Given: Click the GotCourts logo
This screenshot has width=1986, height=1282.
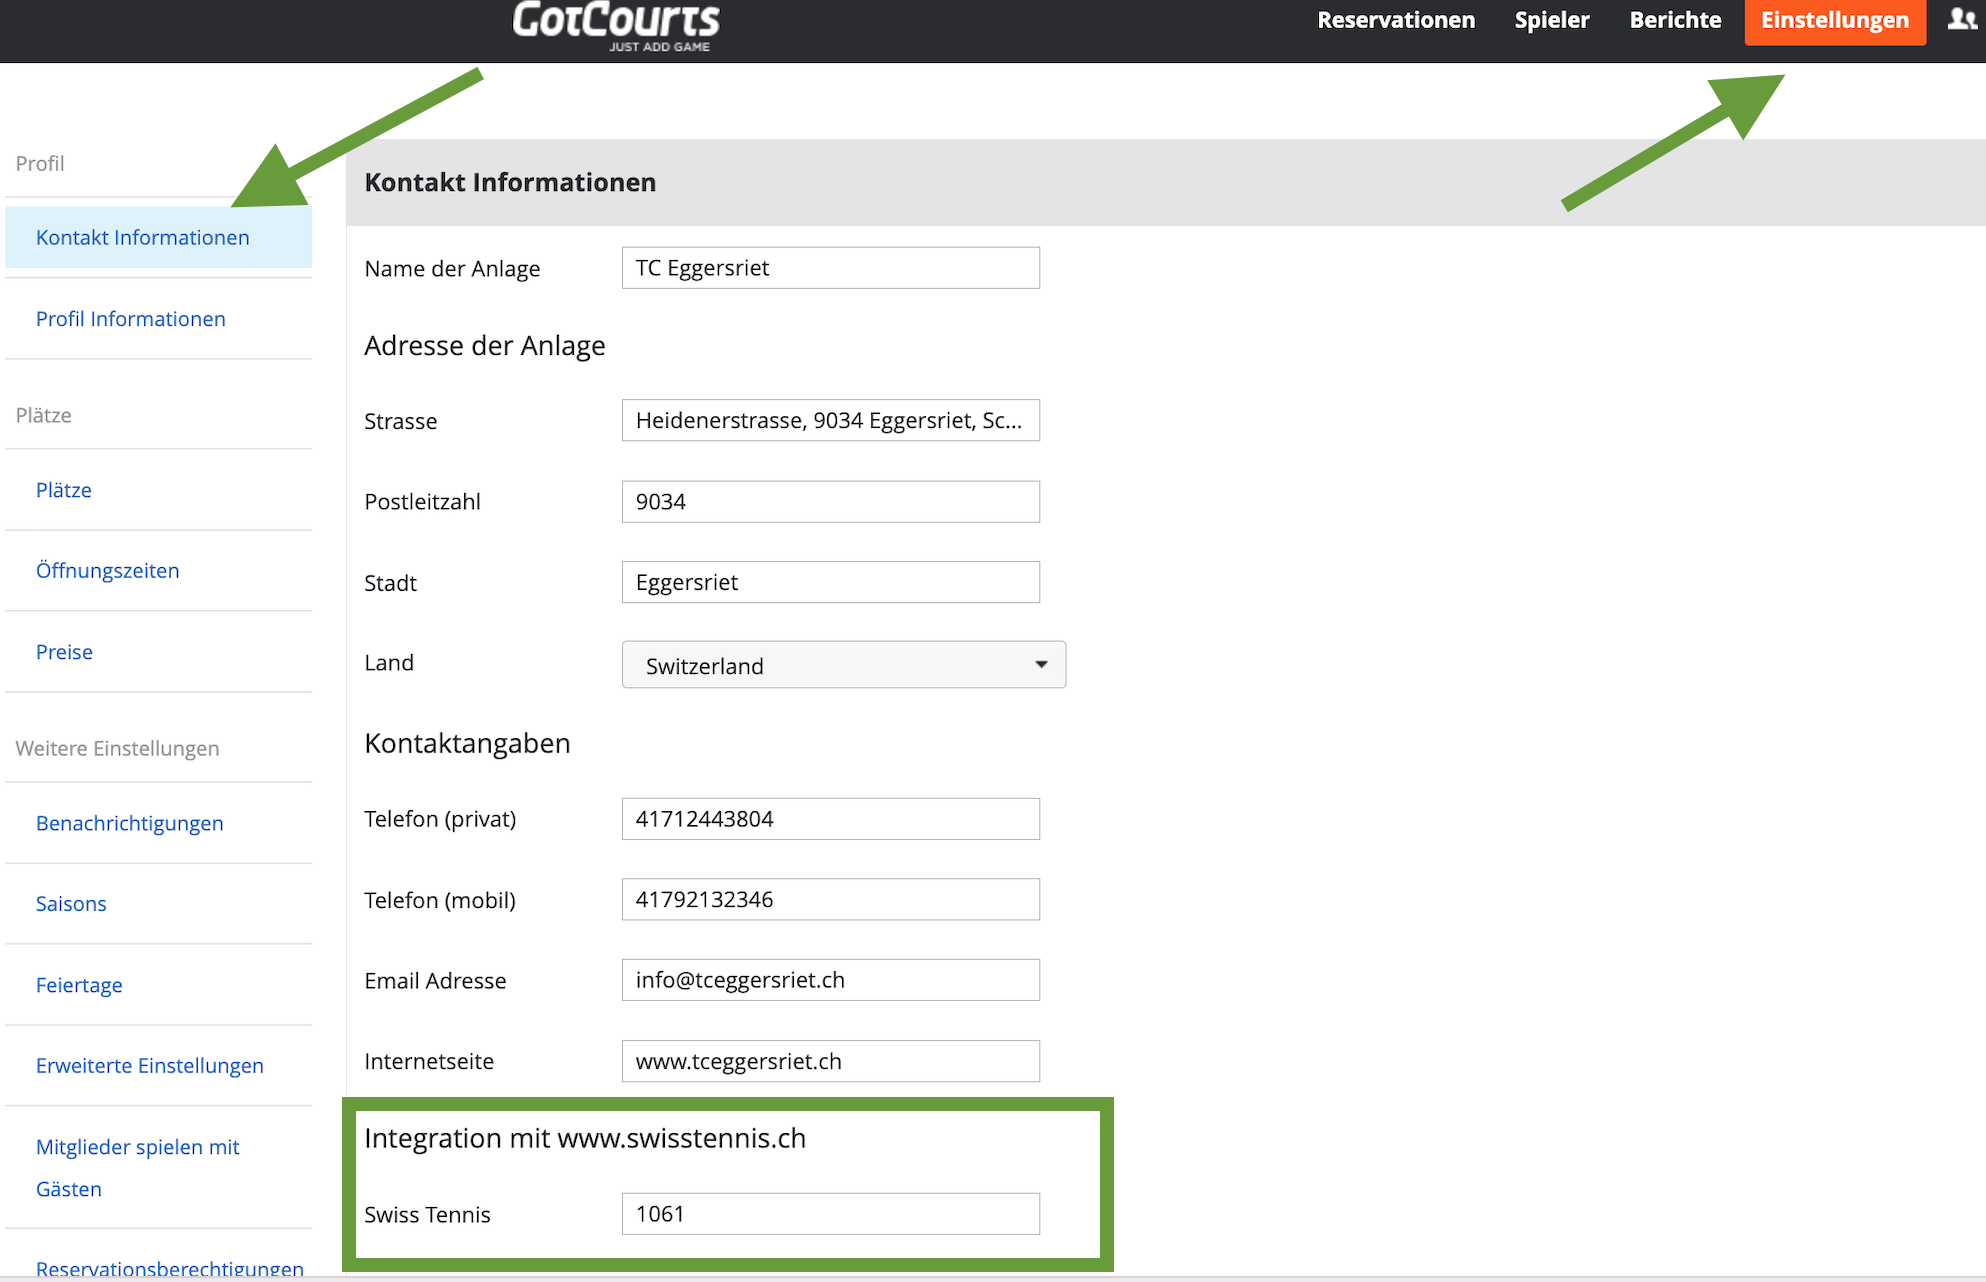Looking at the screenshot, I should [616, 26].
